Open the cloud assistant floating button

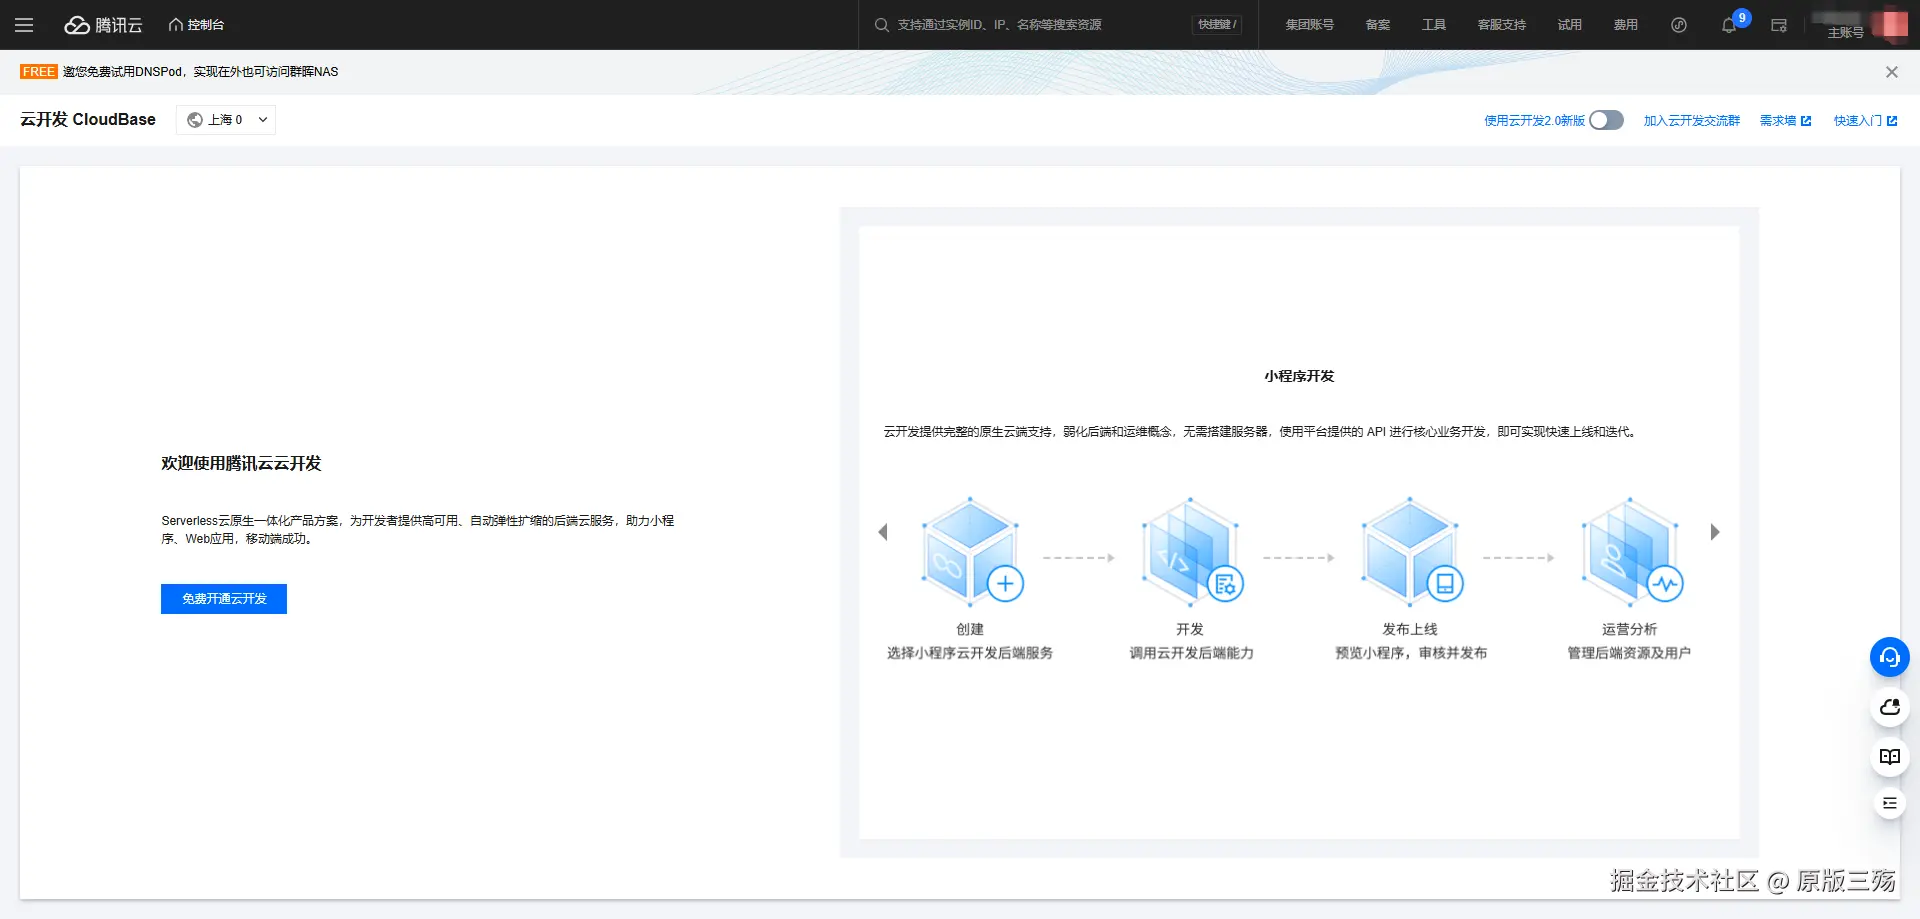1890,707
